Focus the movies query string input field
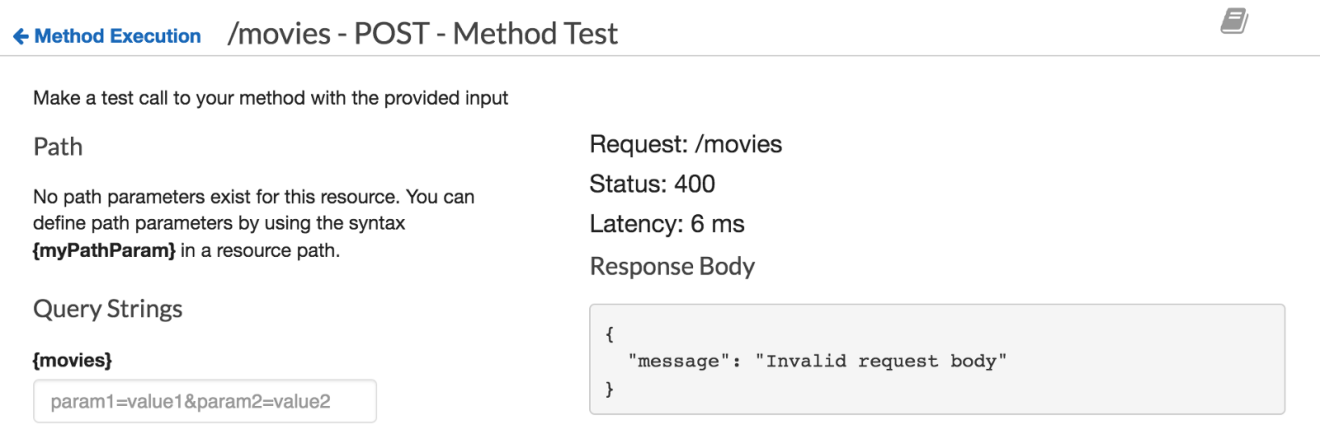 click(205, 401)
